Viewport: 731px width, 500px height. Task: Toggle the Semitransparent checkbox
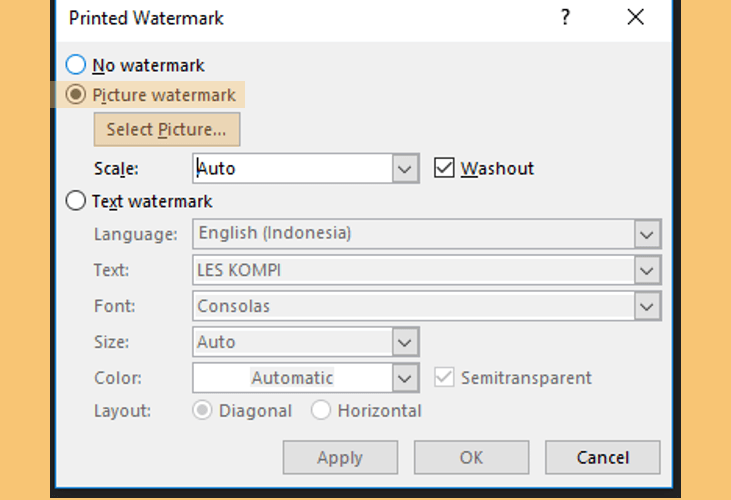(444, 377)
